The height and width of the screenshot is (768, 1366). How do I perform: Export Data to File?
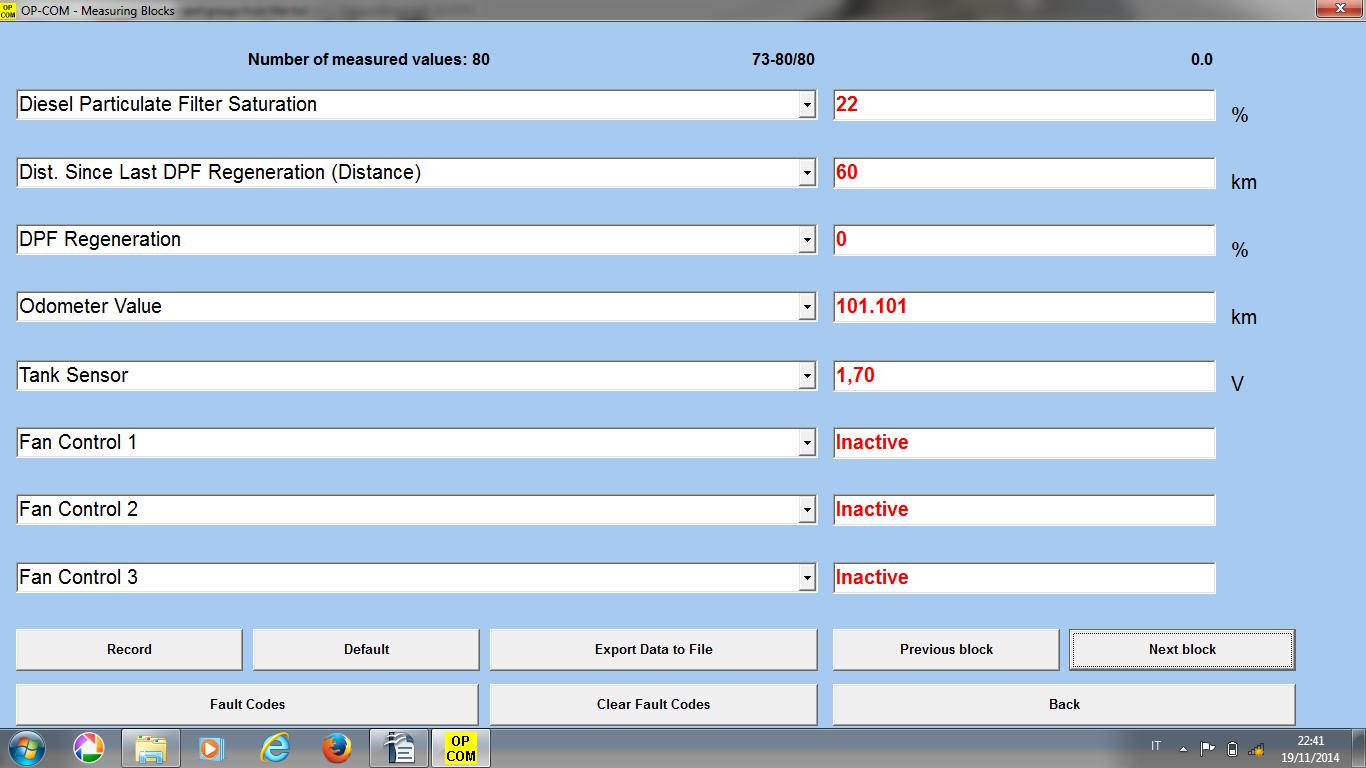(x=653, y=649)
